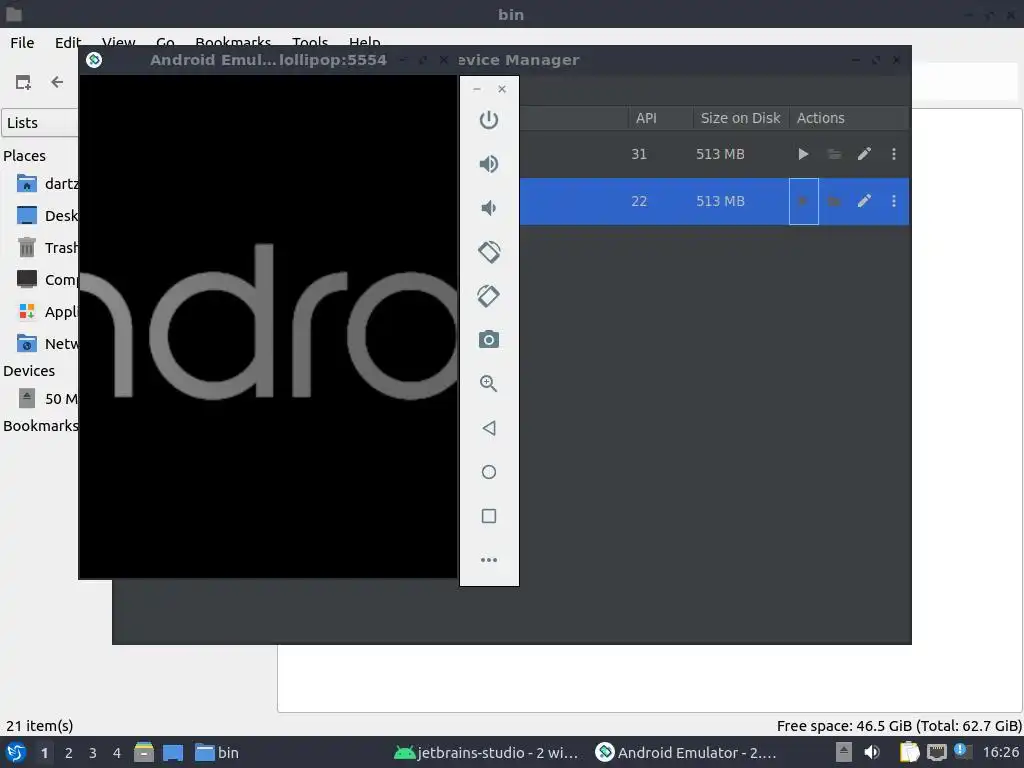Click the removable media eject tray icon

[844, 752]
